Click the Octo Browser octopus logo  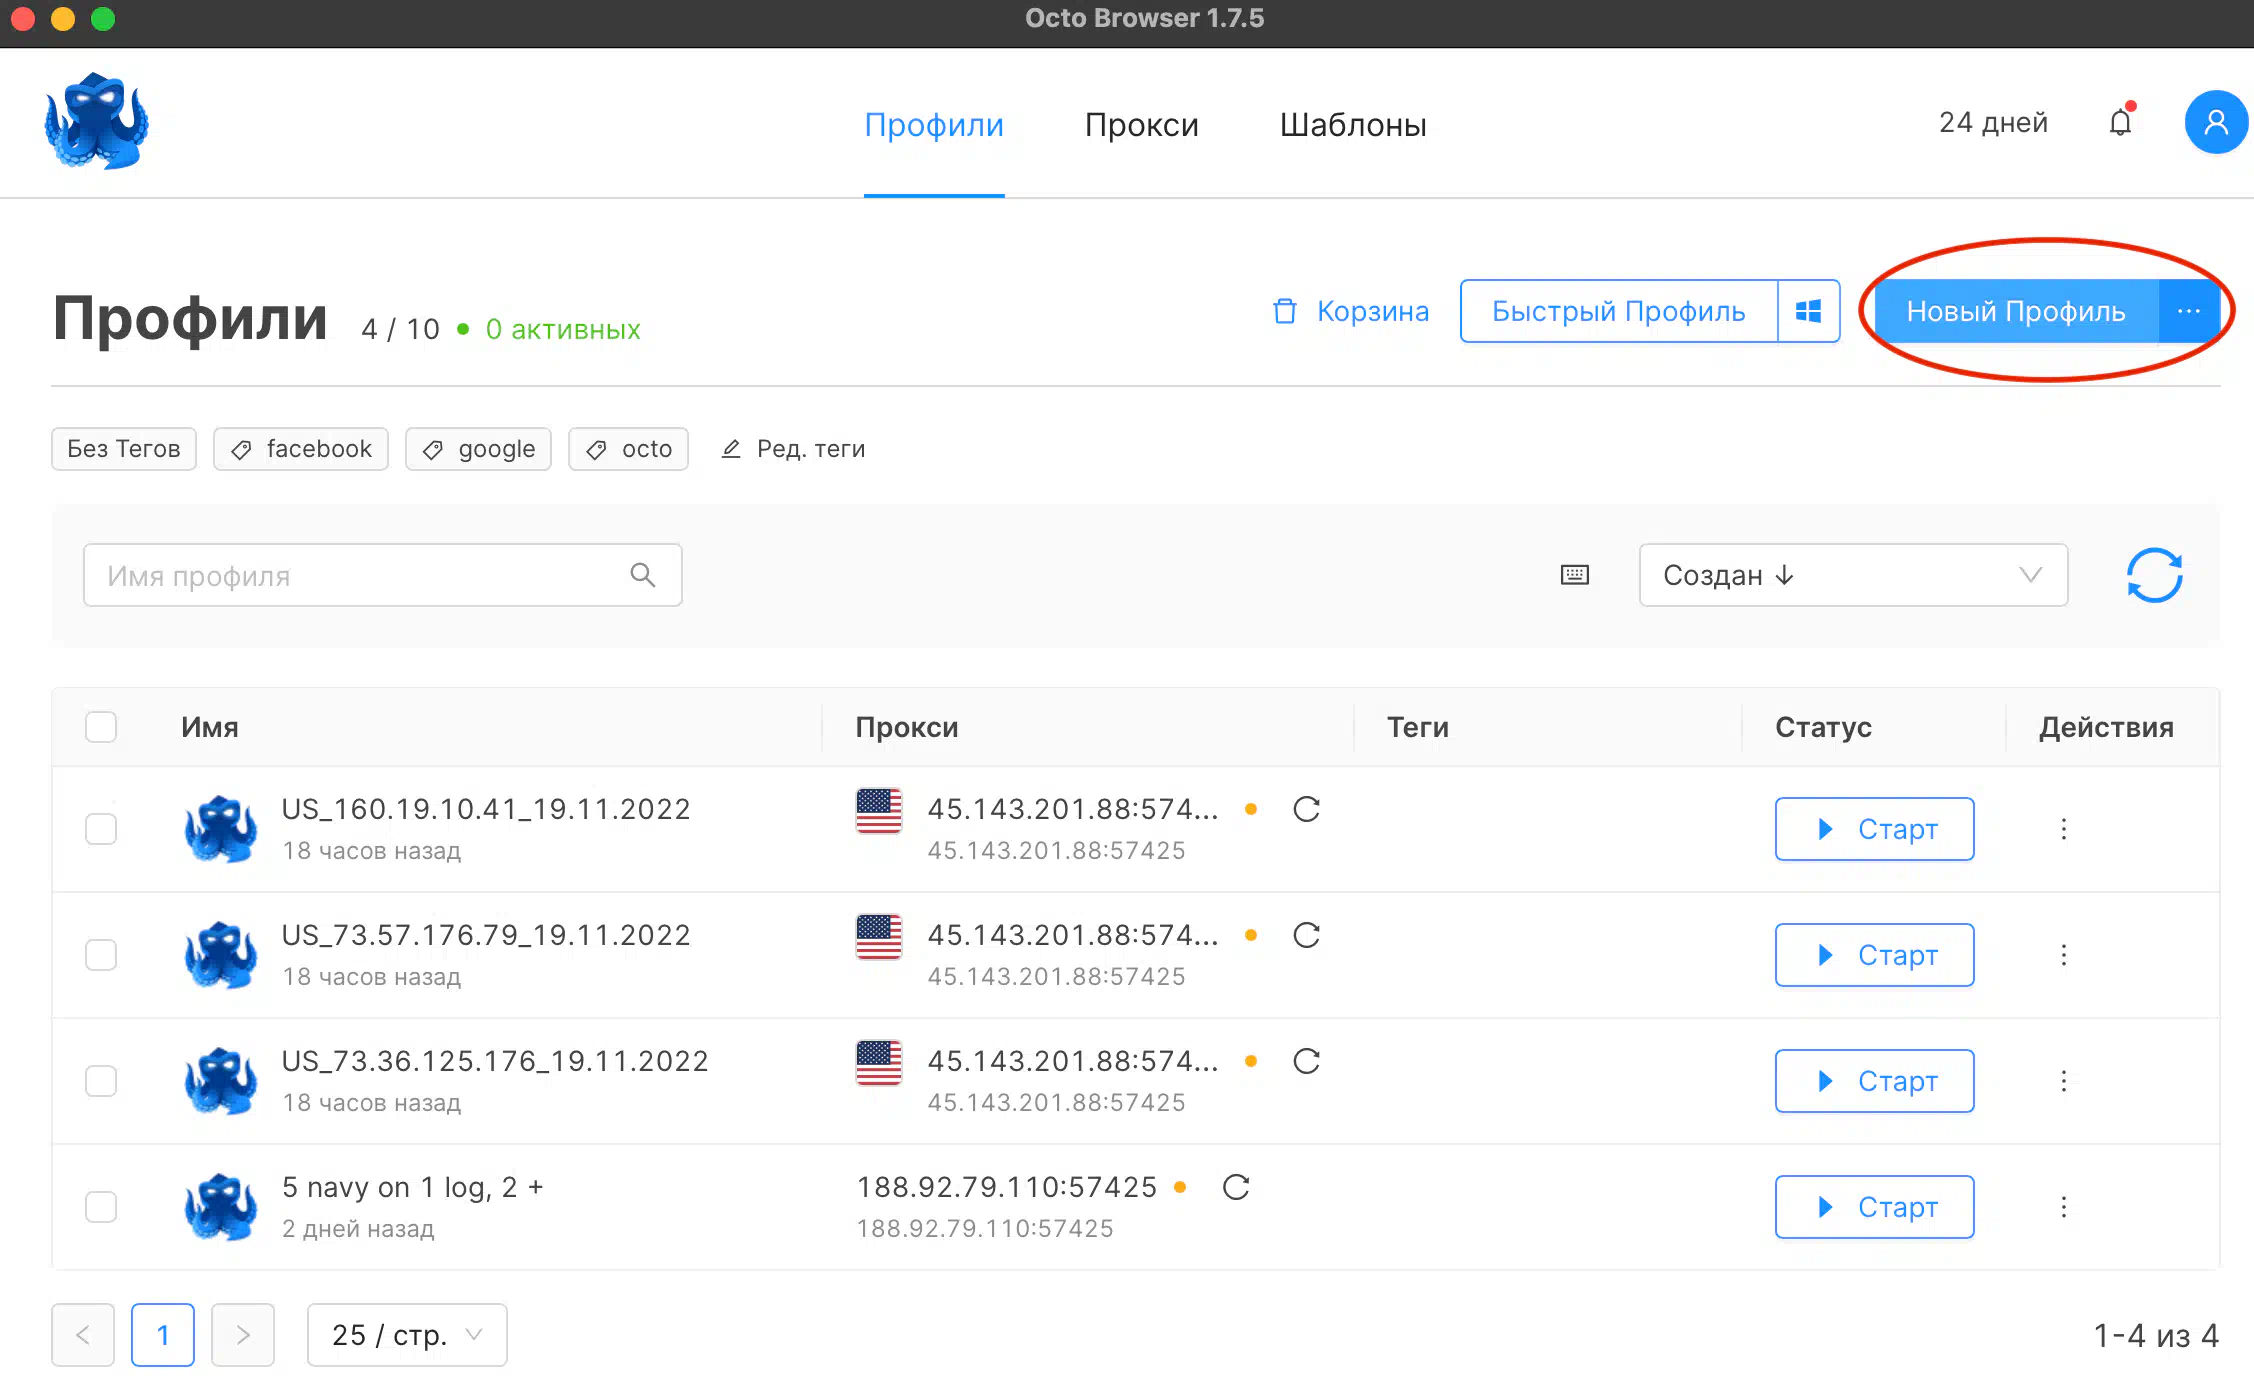point(97,121)
